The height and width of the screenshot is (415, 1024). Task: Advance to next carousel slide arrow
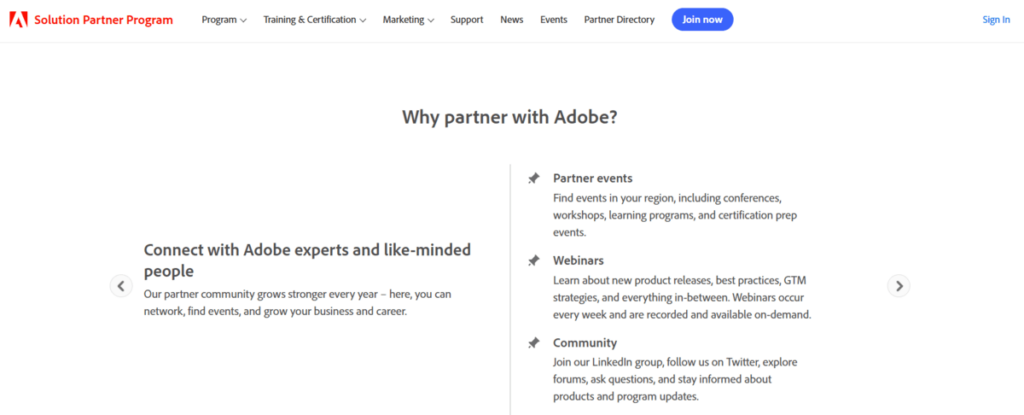899,286
